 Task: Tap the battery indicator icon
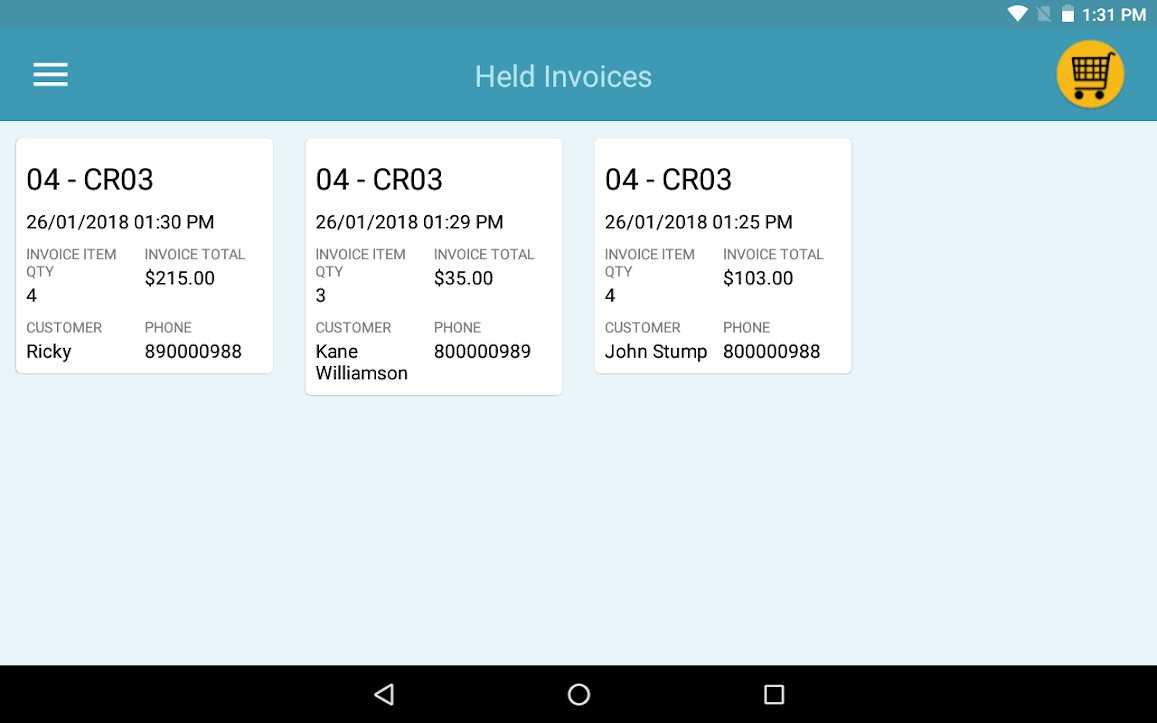1070,14
